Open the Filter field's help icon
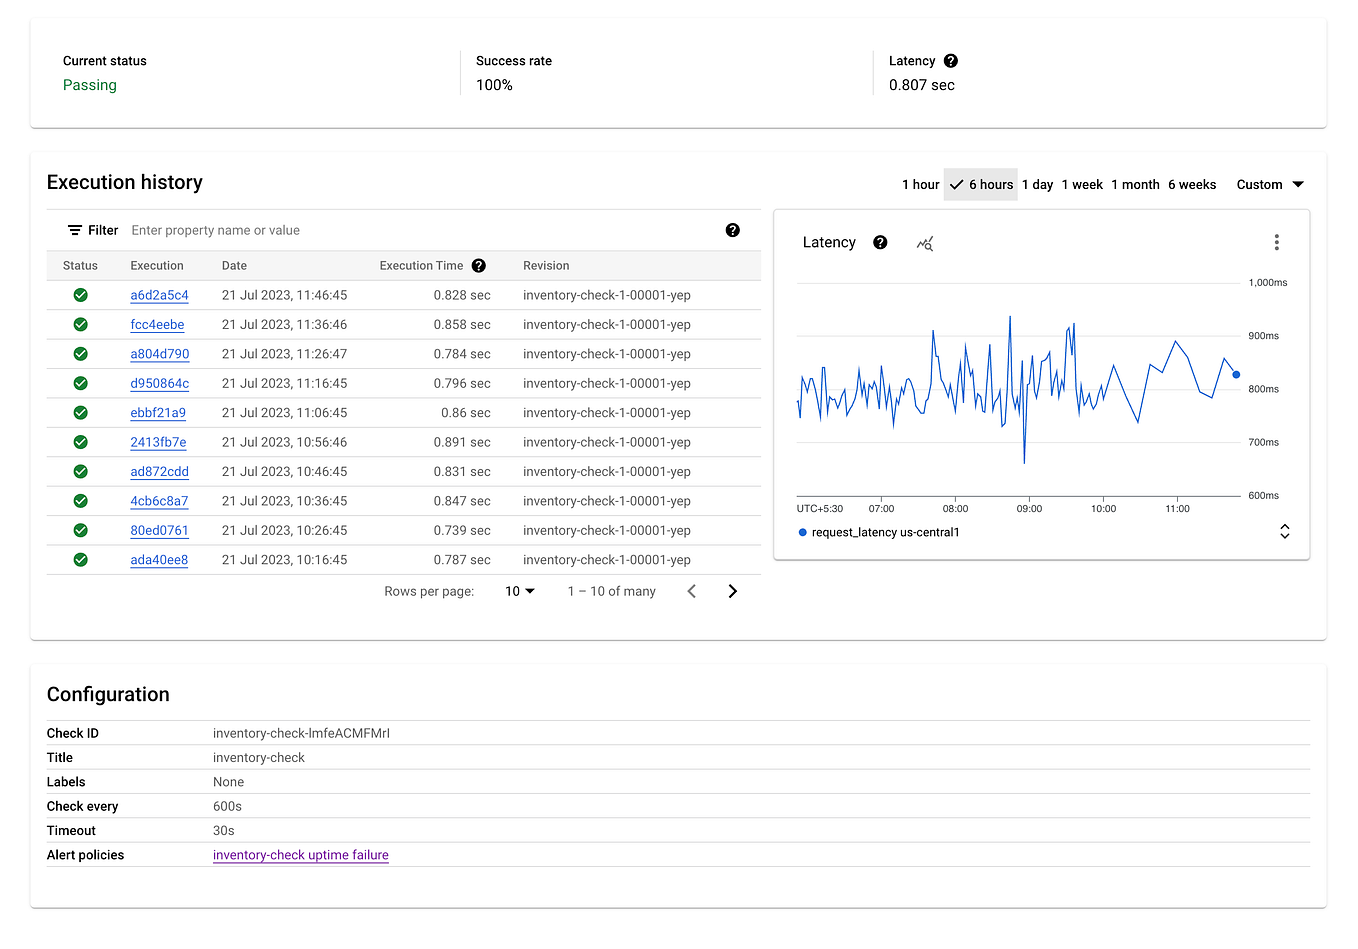 click(733, 230)
